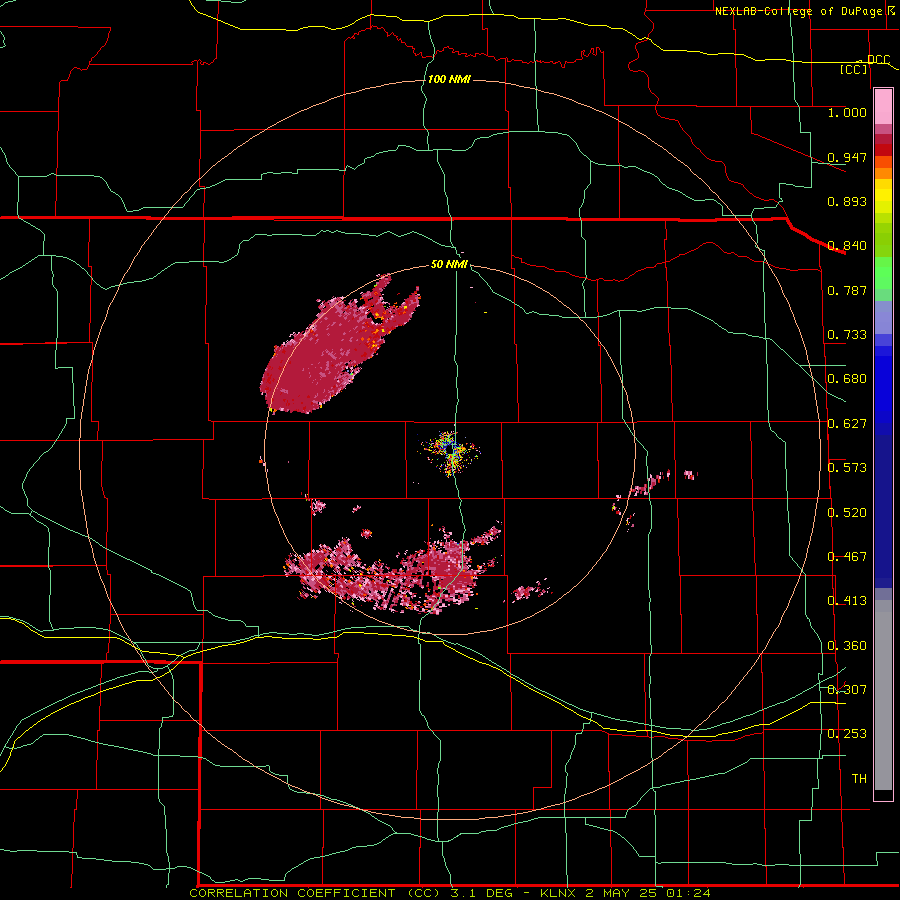Click the 0.467 scale value
This screenshot has height=900, width=900.
pos(847,556)
